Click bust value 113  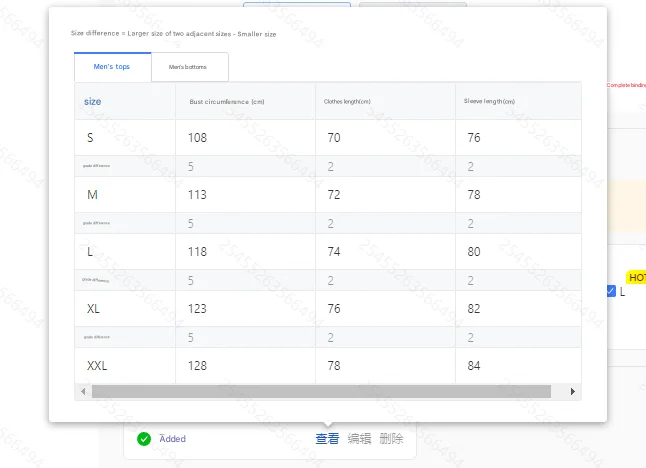click(x=197, y=194)
